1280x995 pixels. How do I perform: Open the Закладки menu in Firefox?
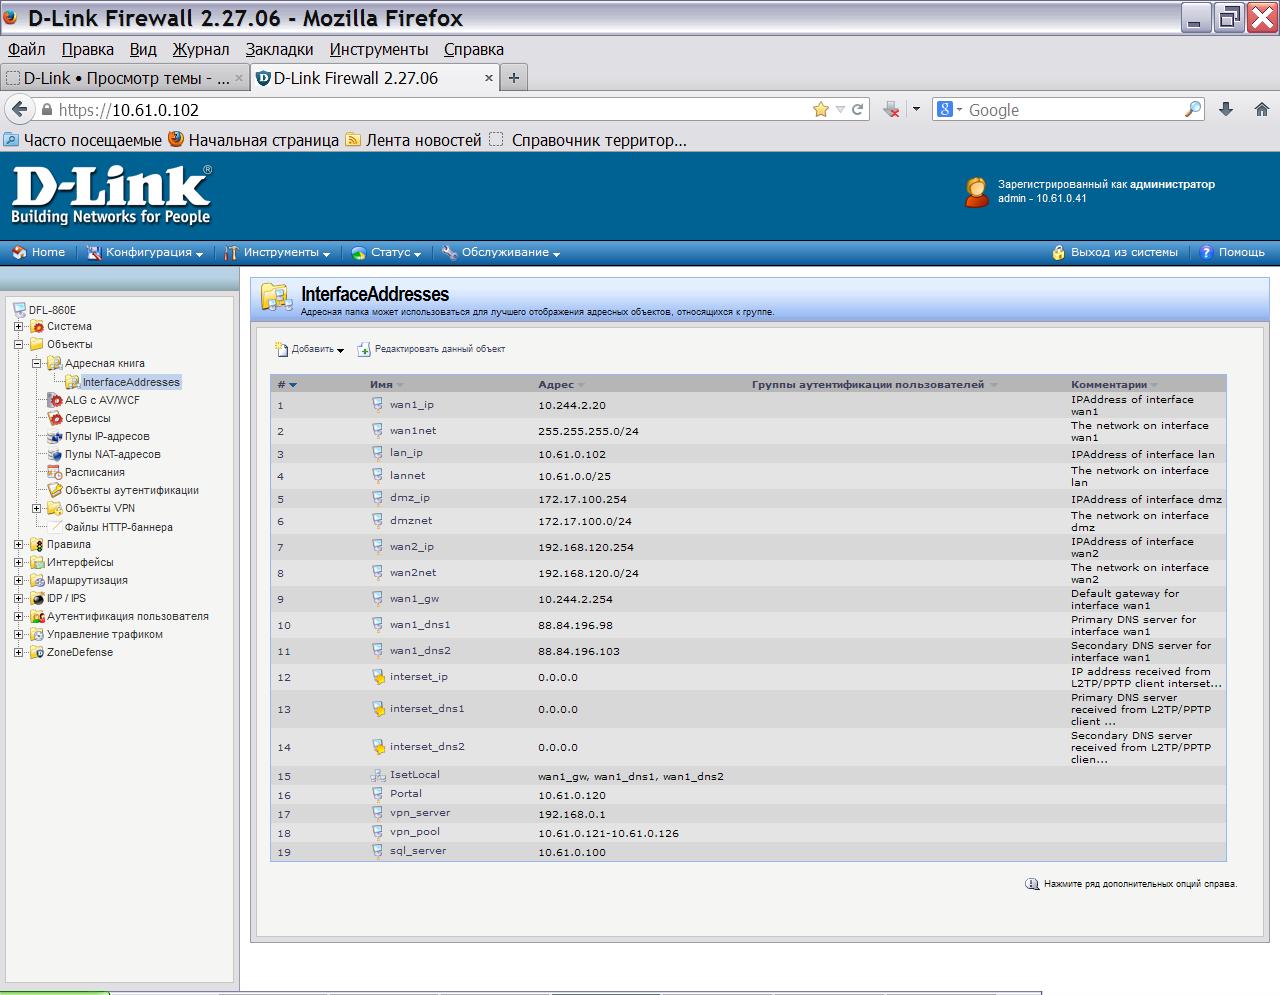coord(279,49)
